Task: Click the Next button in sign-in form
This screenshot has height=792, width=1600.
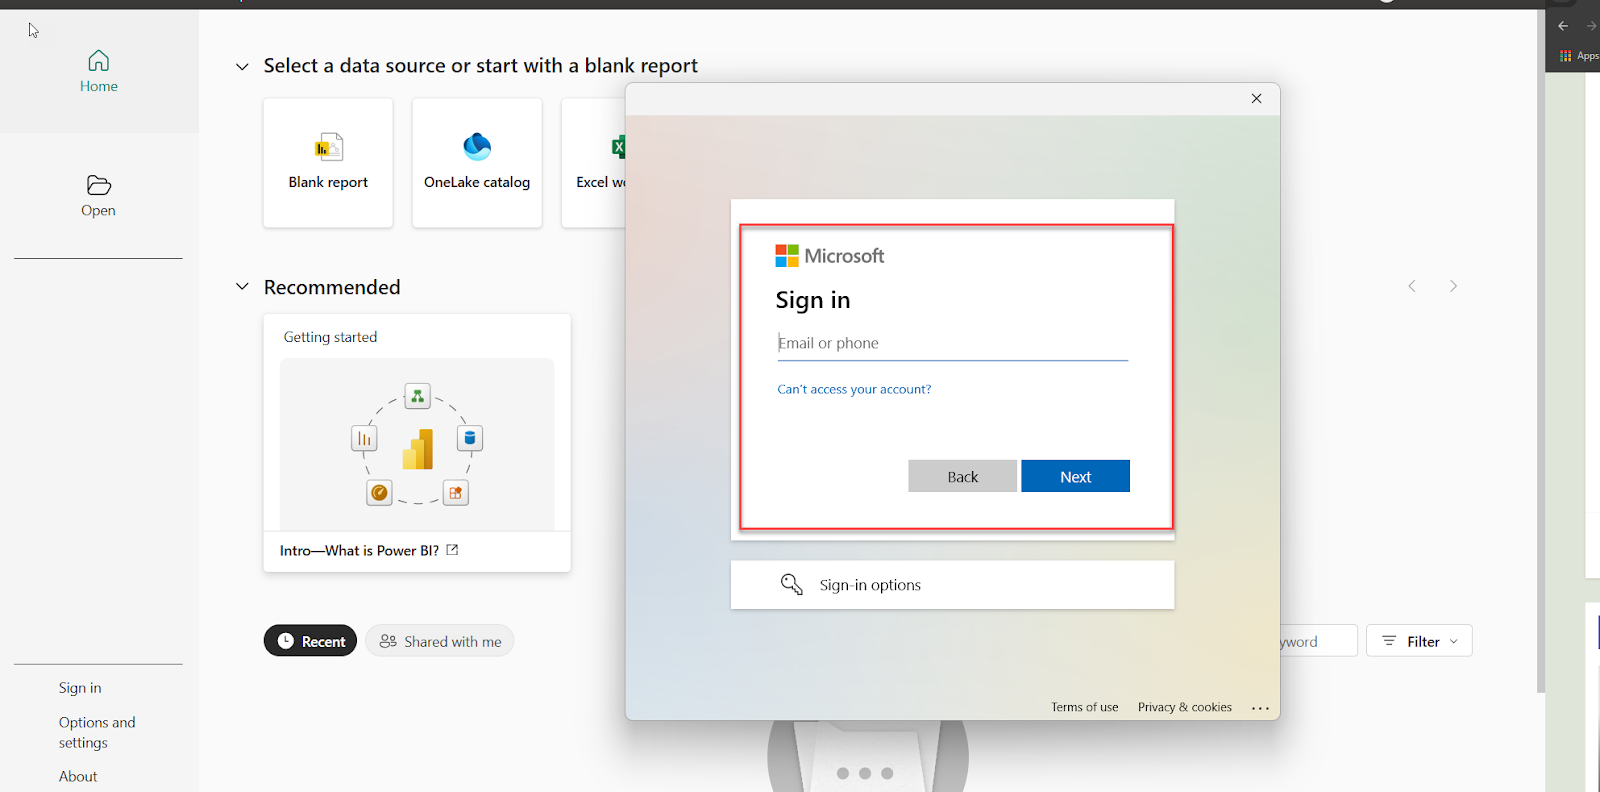Action: tap(1075, 476)
